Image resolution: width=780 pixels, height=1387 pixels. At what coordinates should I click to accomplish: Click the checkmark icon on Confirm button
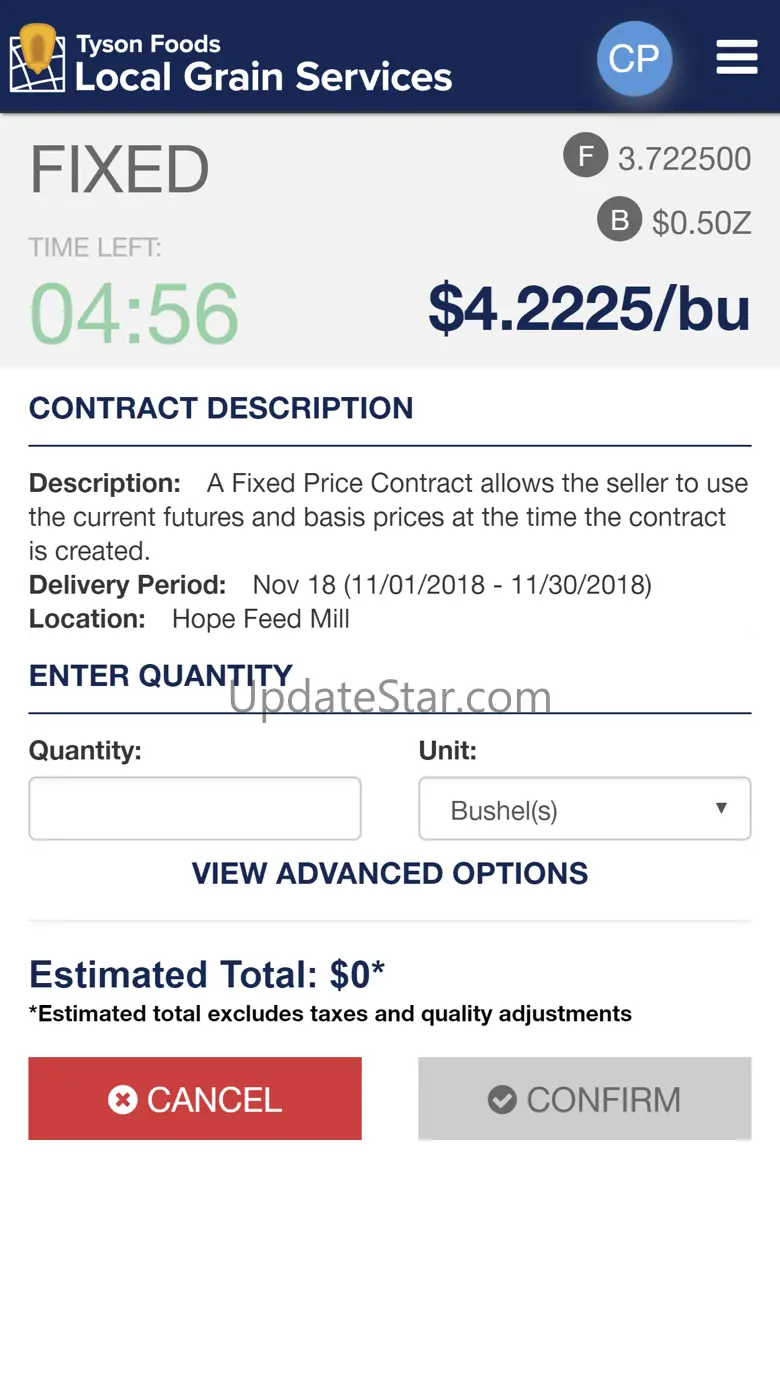point(502,1100)
